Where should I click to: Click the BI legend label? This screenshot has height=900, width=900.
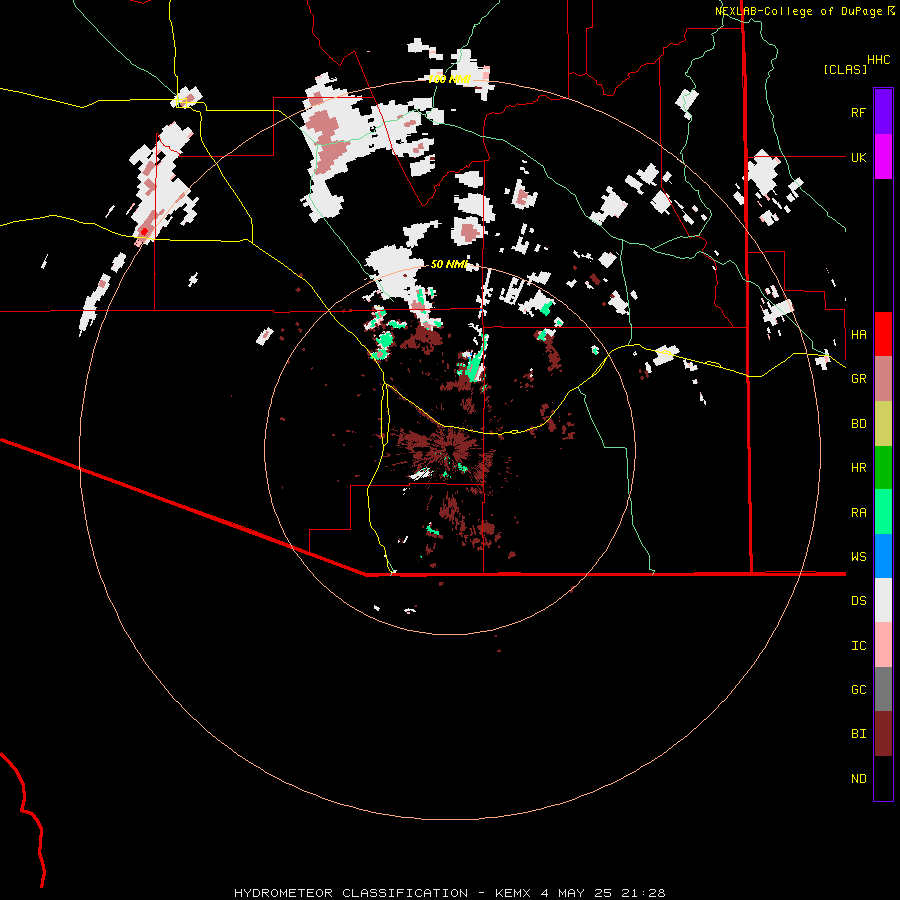pyautogui.click(x=858, y=734)
